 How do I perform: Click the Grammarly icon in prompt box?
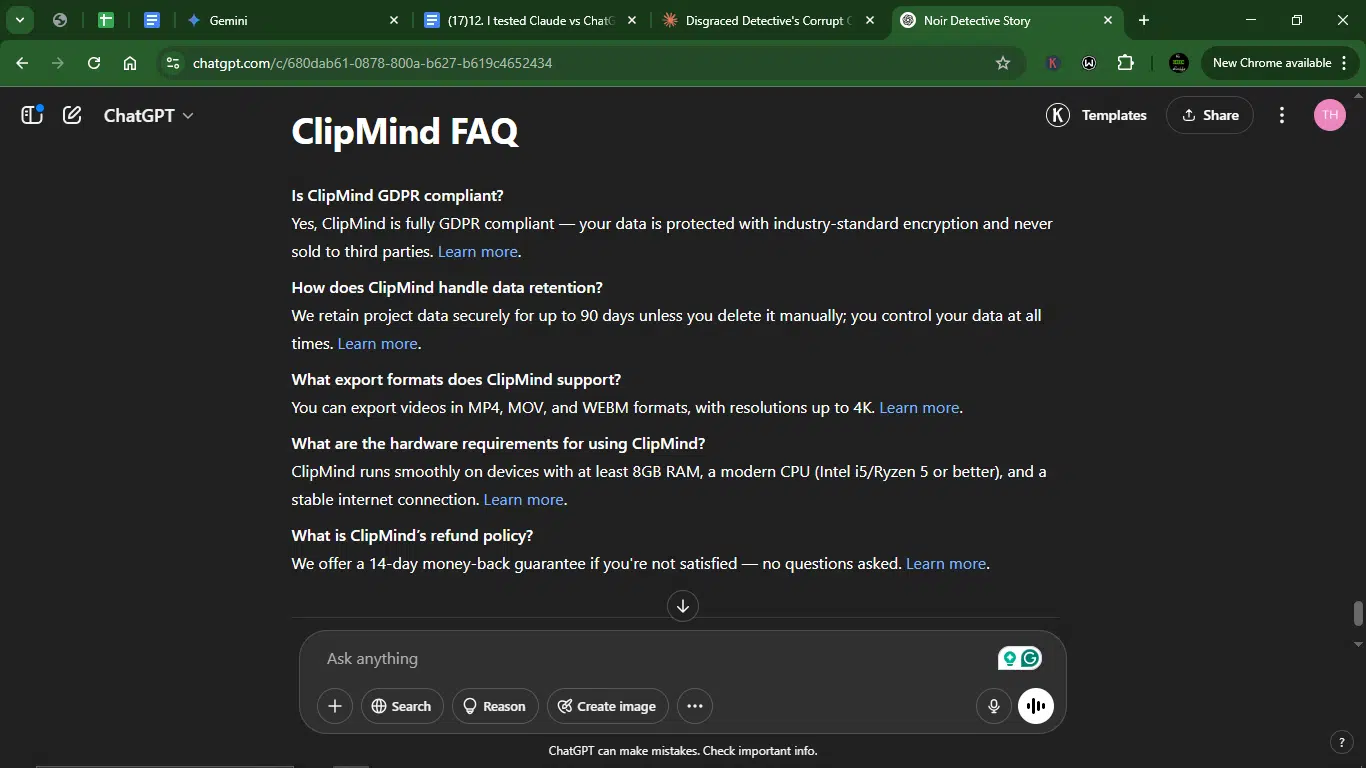click(1031, 658)
